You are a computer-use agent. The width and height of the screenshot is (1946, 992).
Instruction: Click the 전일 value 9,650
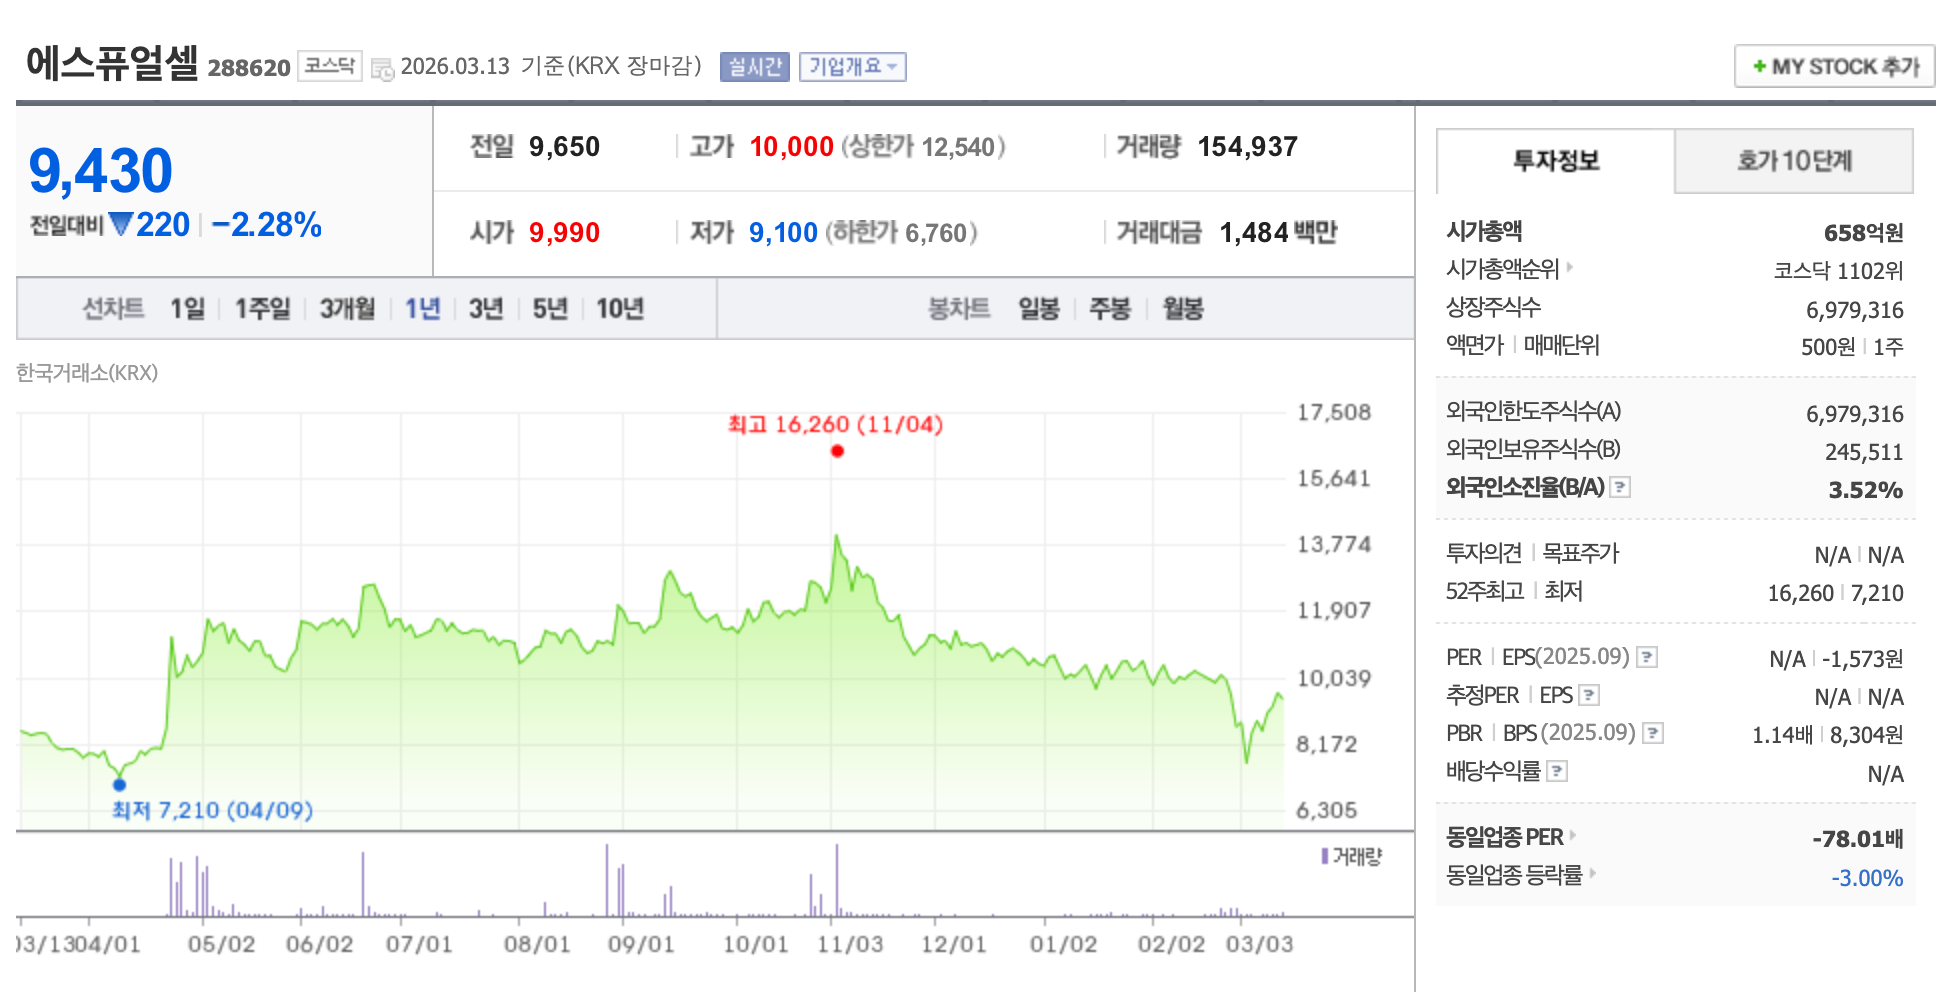point(565,147)
